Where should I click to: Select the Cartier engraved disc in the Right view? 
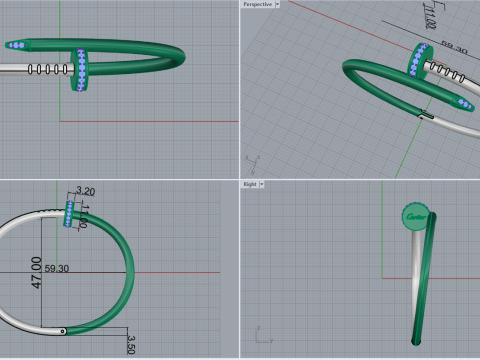coord(416,217)
